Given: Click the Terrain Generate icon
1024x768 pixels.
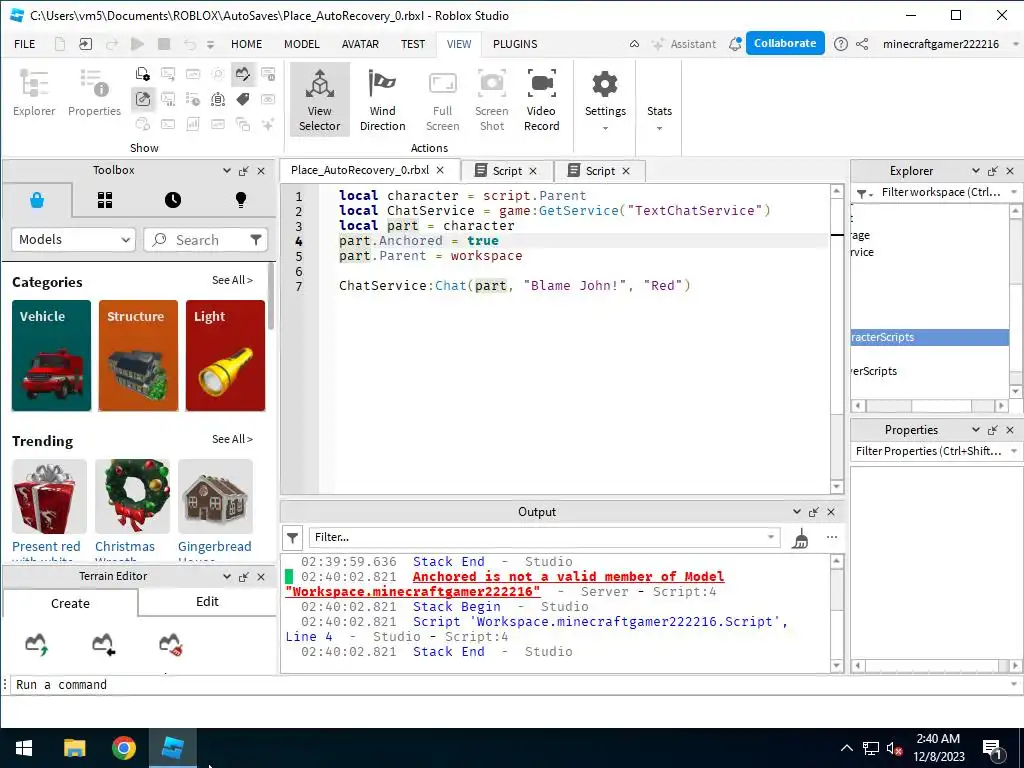Looking at the screenshot, I should pyautogui.click(x=36, y=644).
